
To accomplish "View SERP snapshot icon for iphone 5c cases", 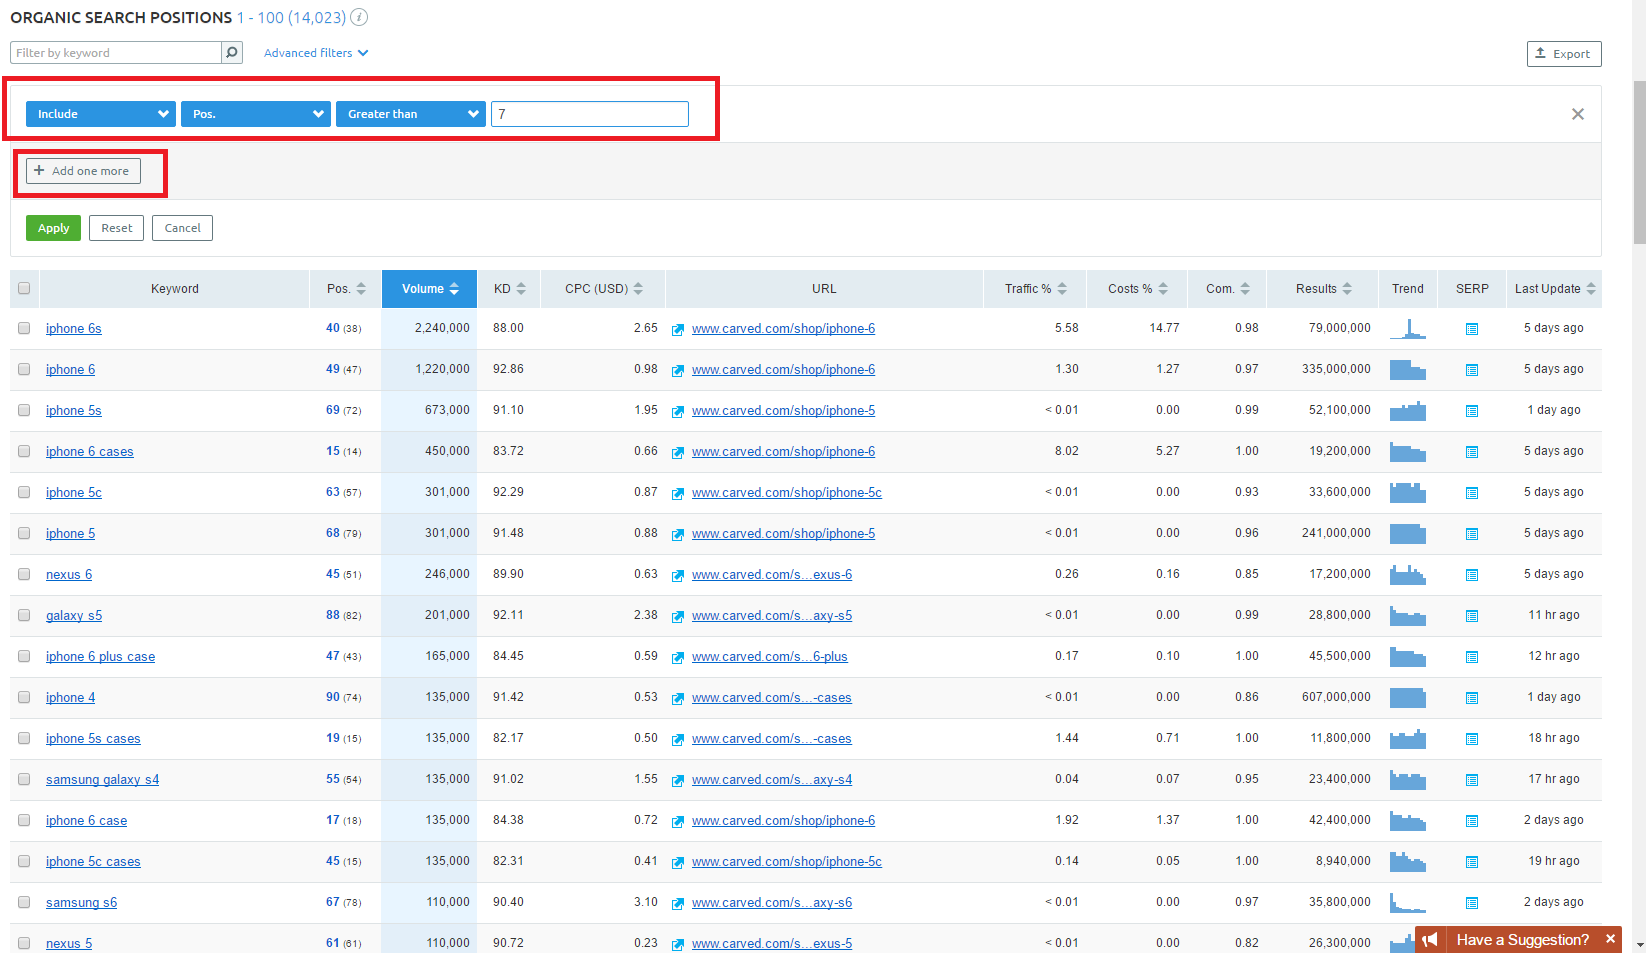I will coord(1472,862).
